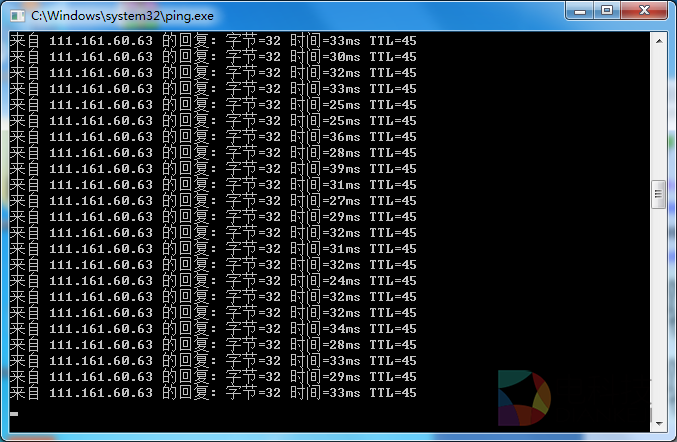Select the reply line showing 34ms

[212, 329]
